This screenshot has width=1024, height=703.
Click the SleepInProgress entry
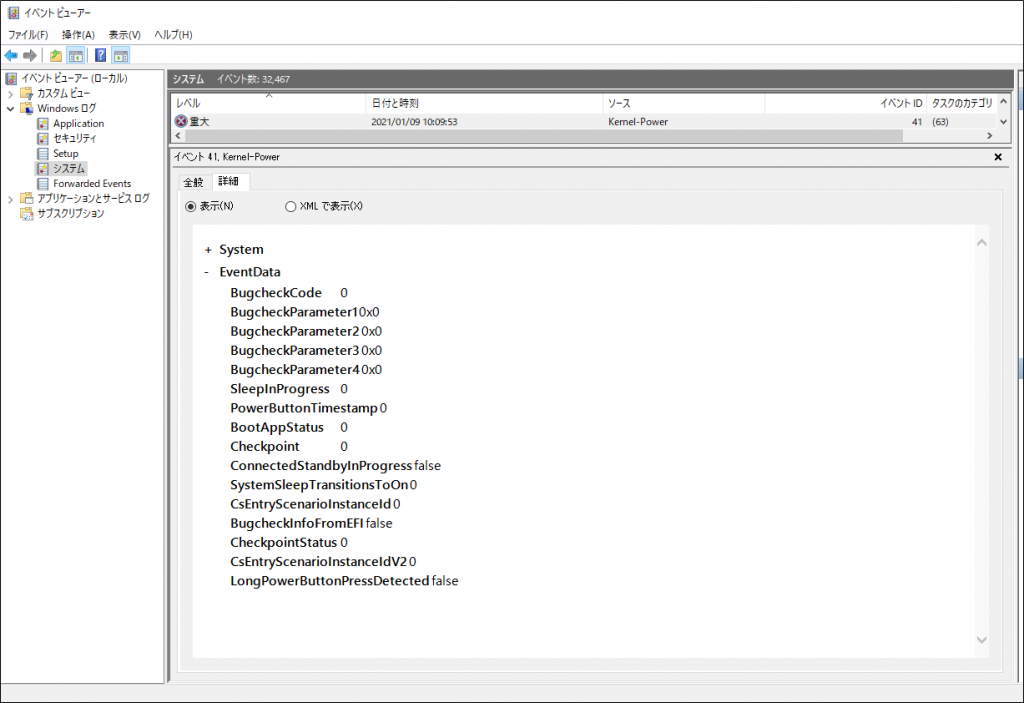[289, 389]
